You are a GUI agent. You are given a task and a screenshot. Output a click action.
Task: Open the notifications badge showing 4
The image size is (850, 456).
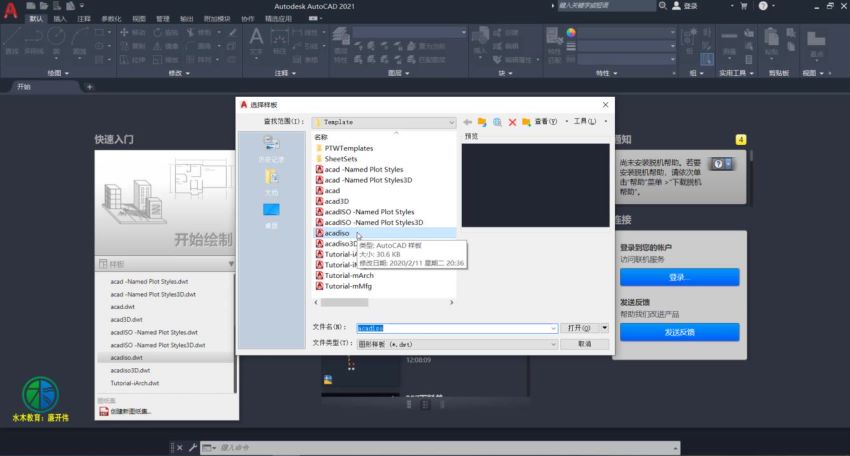click(x=740, y=140)
